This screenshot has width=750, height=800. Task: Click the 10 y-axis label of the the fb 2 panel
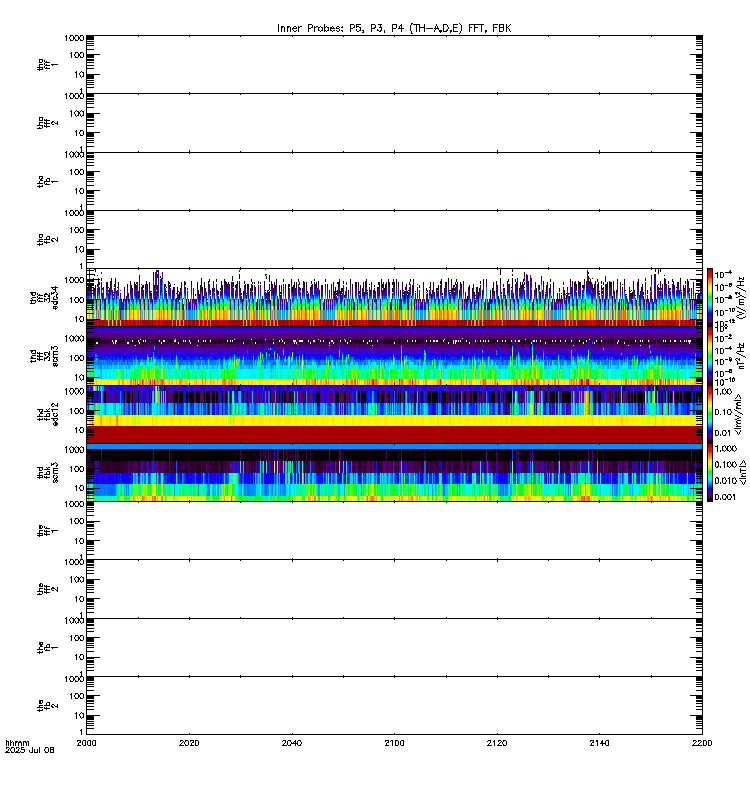click(79, 715)
